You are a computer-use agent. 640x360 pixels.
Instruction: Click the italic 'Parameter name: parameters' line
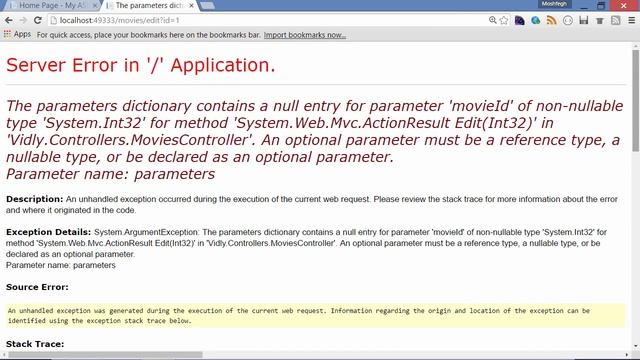110,174
